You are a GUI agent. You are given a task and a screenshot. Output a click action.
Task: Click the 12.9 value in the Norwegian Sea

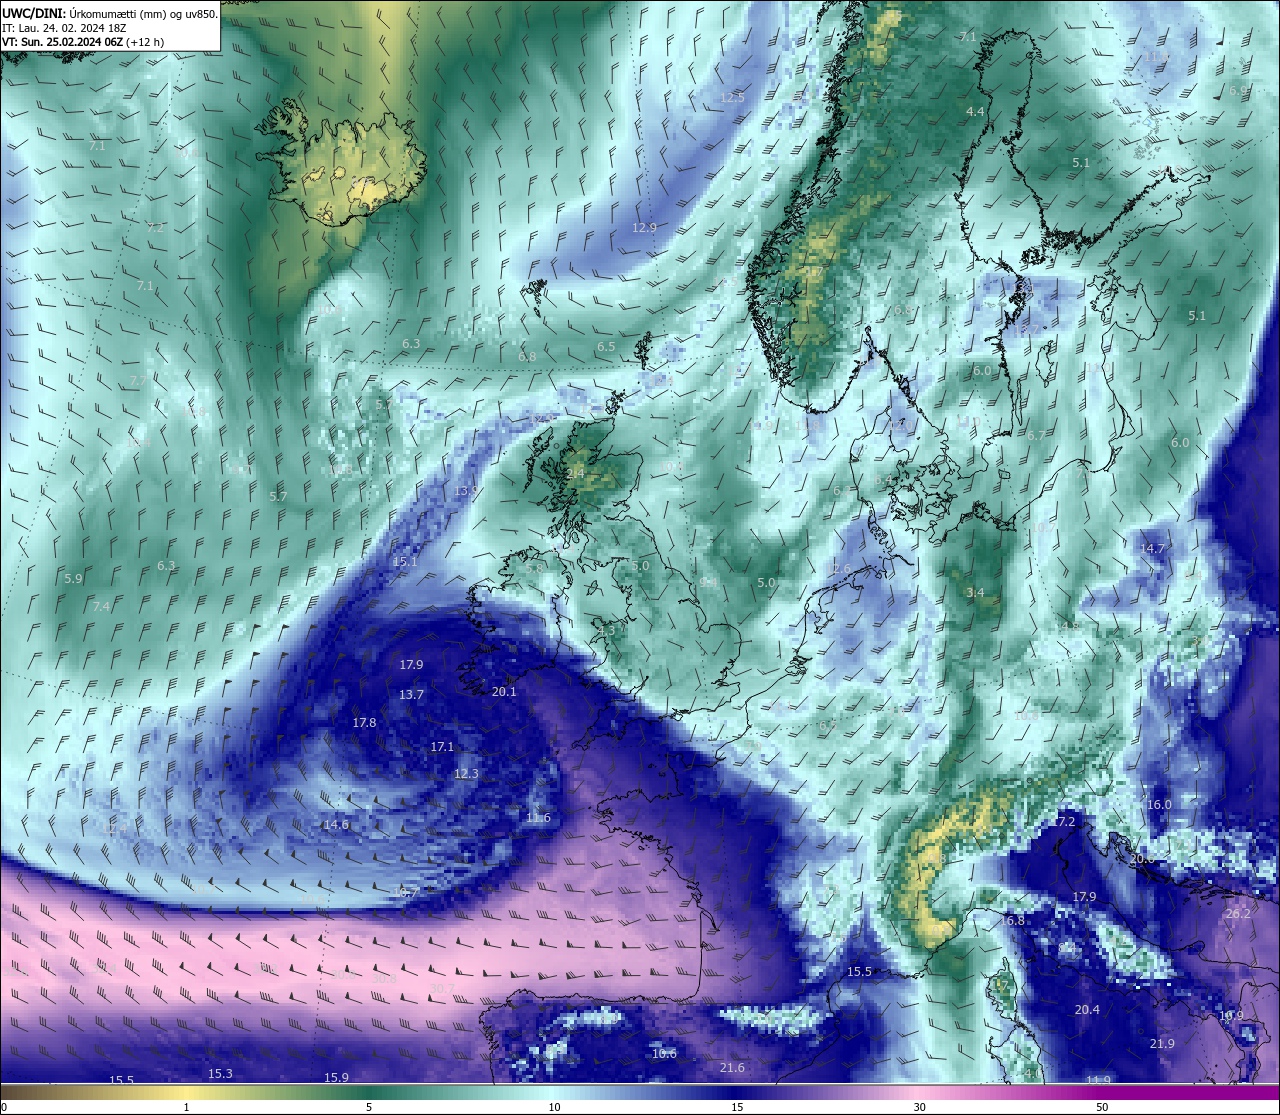pos(644,227)
